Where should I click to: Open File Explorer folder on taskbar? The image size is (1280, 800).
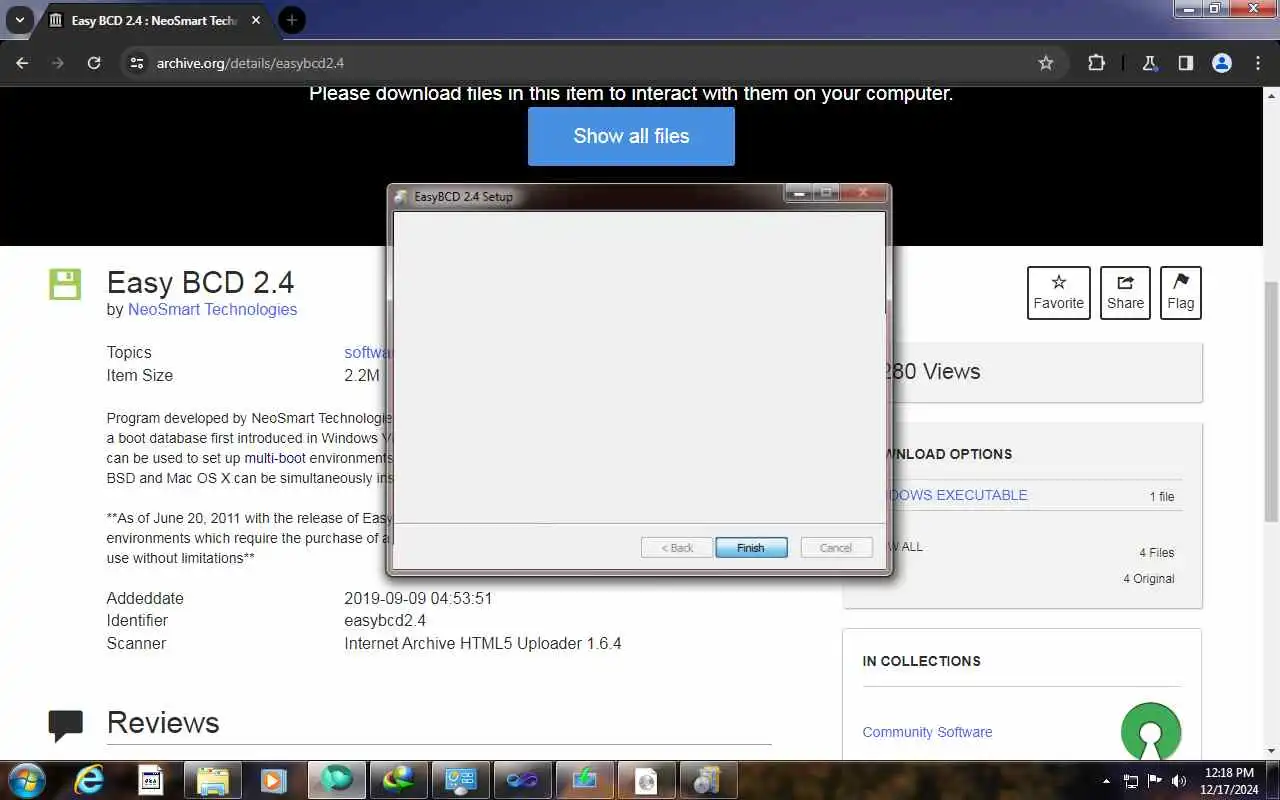point(213,780)
